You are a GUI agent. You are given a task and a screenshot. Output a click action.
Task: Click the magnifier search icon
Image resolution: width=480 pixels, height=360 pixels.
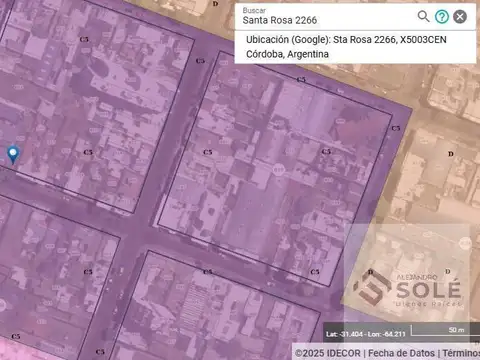(423, 16)
